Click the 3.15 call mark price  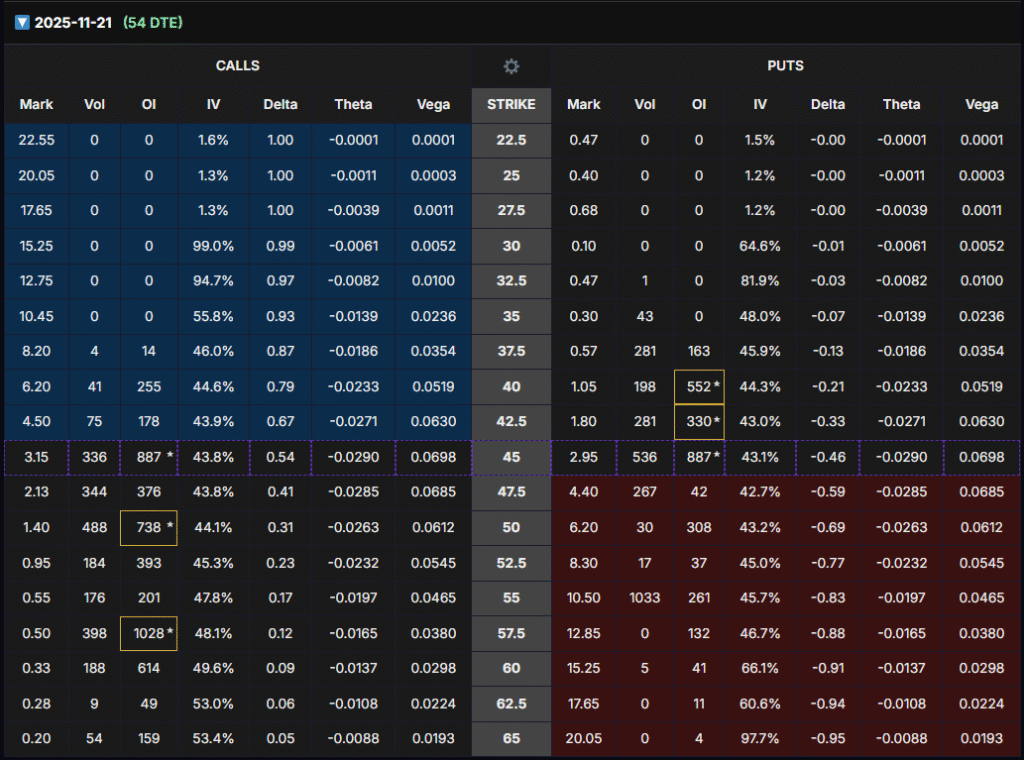point(36,457)
